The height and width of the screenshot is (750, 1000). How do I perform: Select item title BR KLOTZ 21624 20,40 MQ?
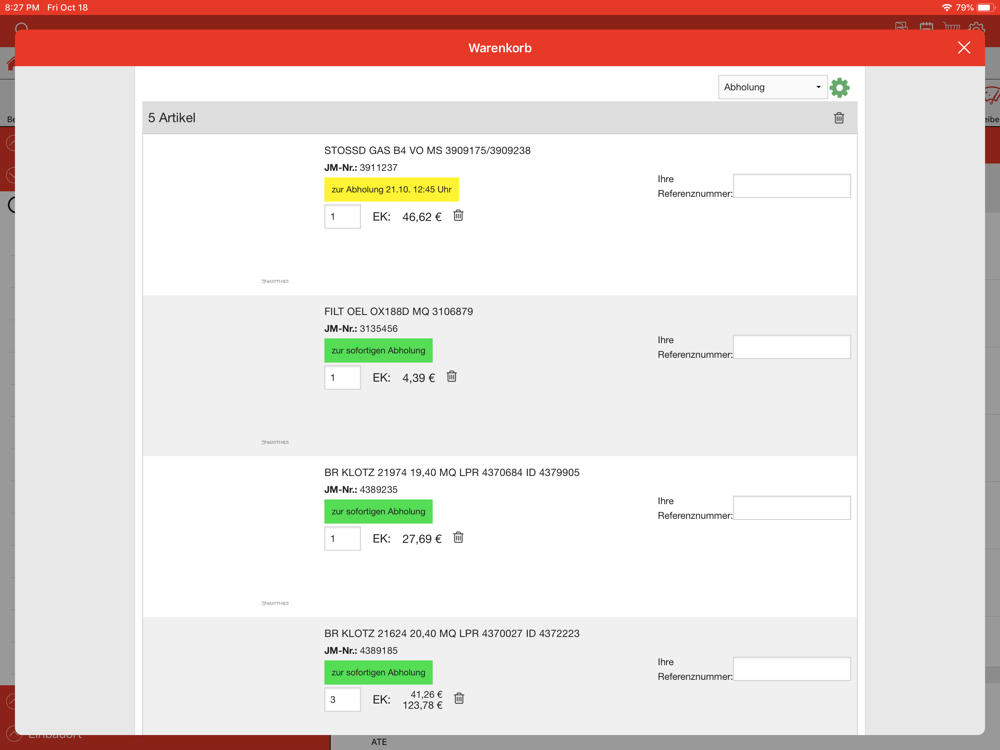coord(452,633)
